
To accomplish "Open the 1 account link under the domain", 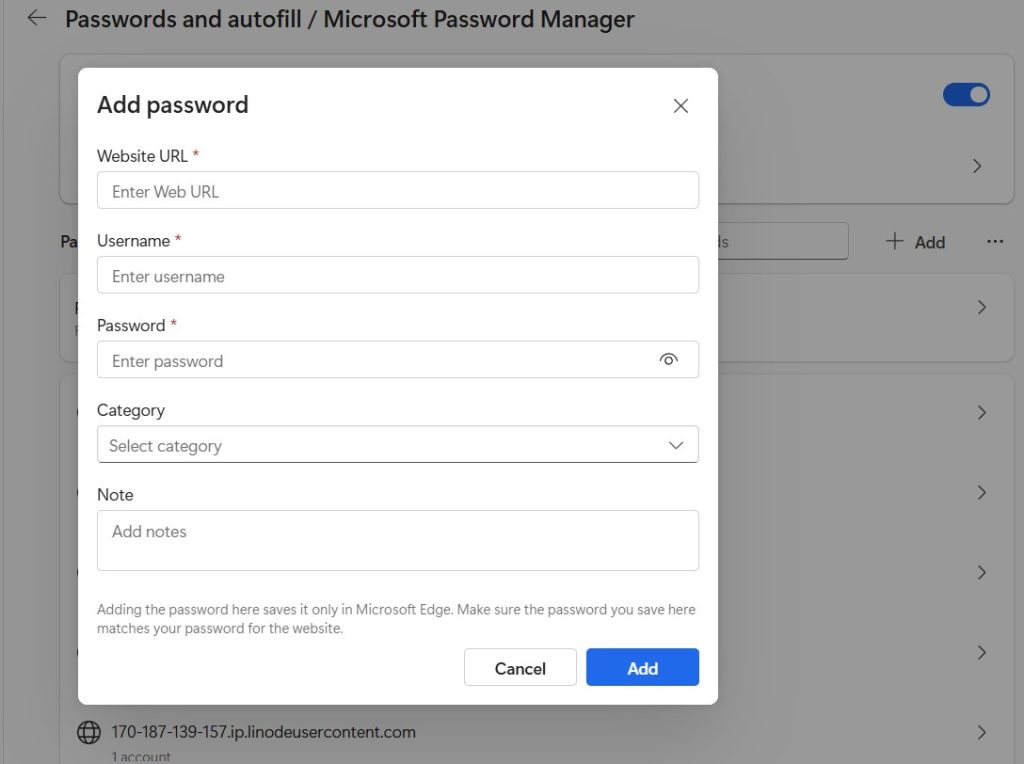I will point(141,755).
